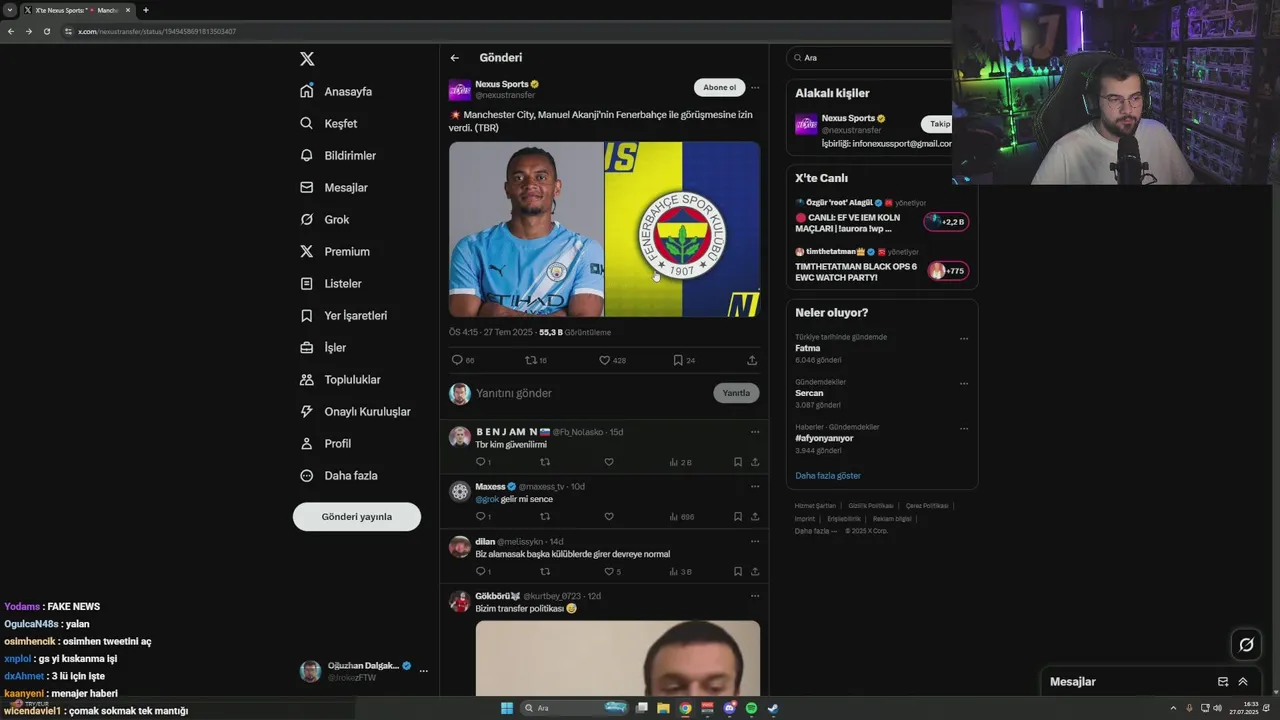The height and width of the screenshot is (720, 1280).
Task: Click the @grok mention link
Action: pyautogui.click(x=487, y=499)
